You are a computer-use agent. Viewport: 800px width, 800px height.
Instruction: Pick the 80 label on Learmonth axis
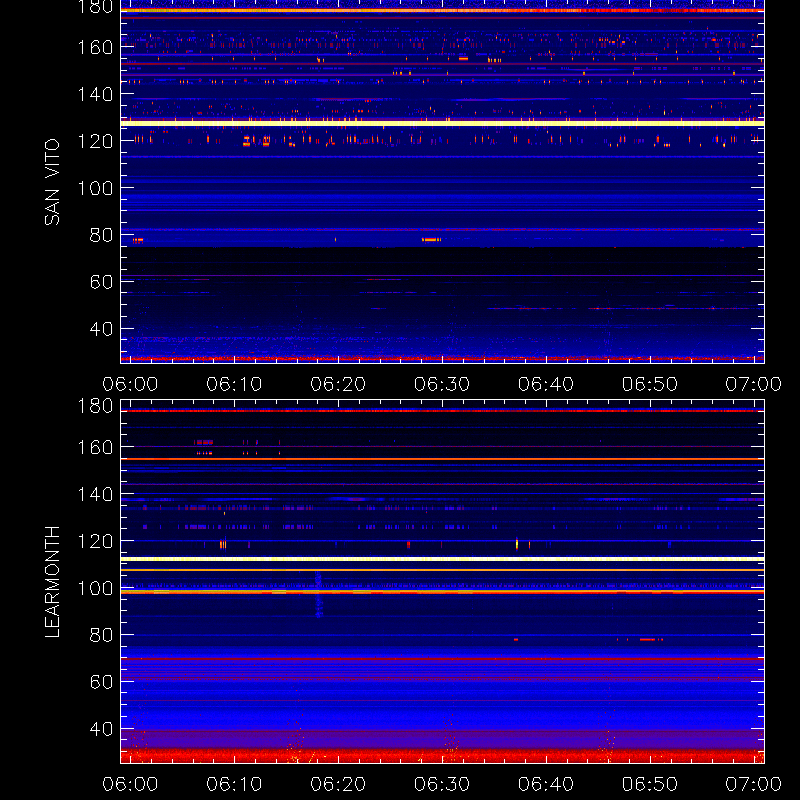tap(101, 635)
